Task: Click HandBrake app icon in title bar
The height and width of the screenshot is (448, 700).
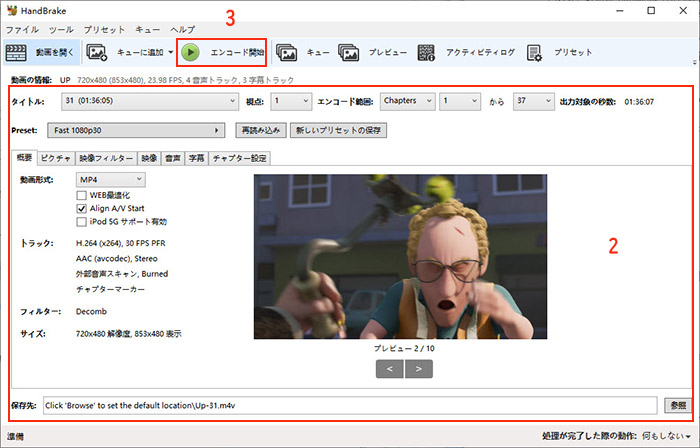Action: 12,10
